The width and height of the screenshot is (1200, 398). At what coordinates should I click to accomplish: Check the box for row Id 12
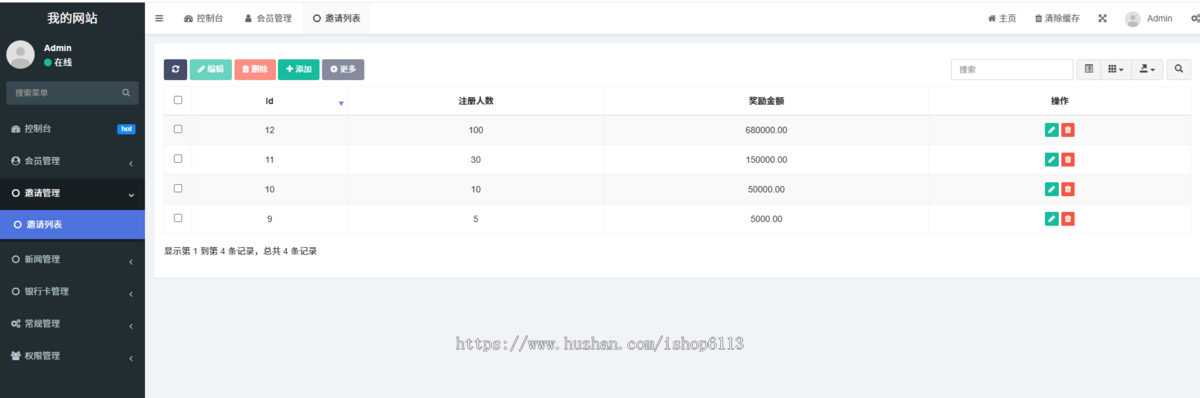pyautogui.click(x=178, y=129)
